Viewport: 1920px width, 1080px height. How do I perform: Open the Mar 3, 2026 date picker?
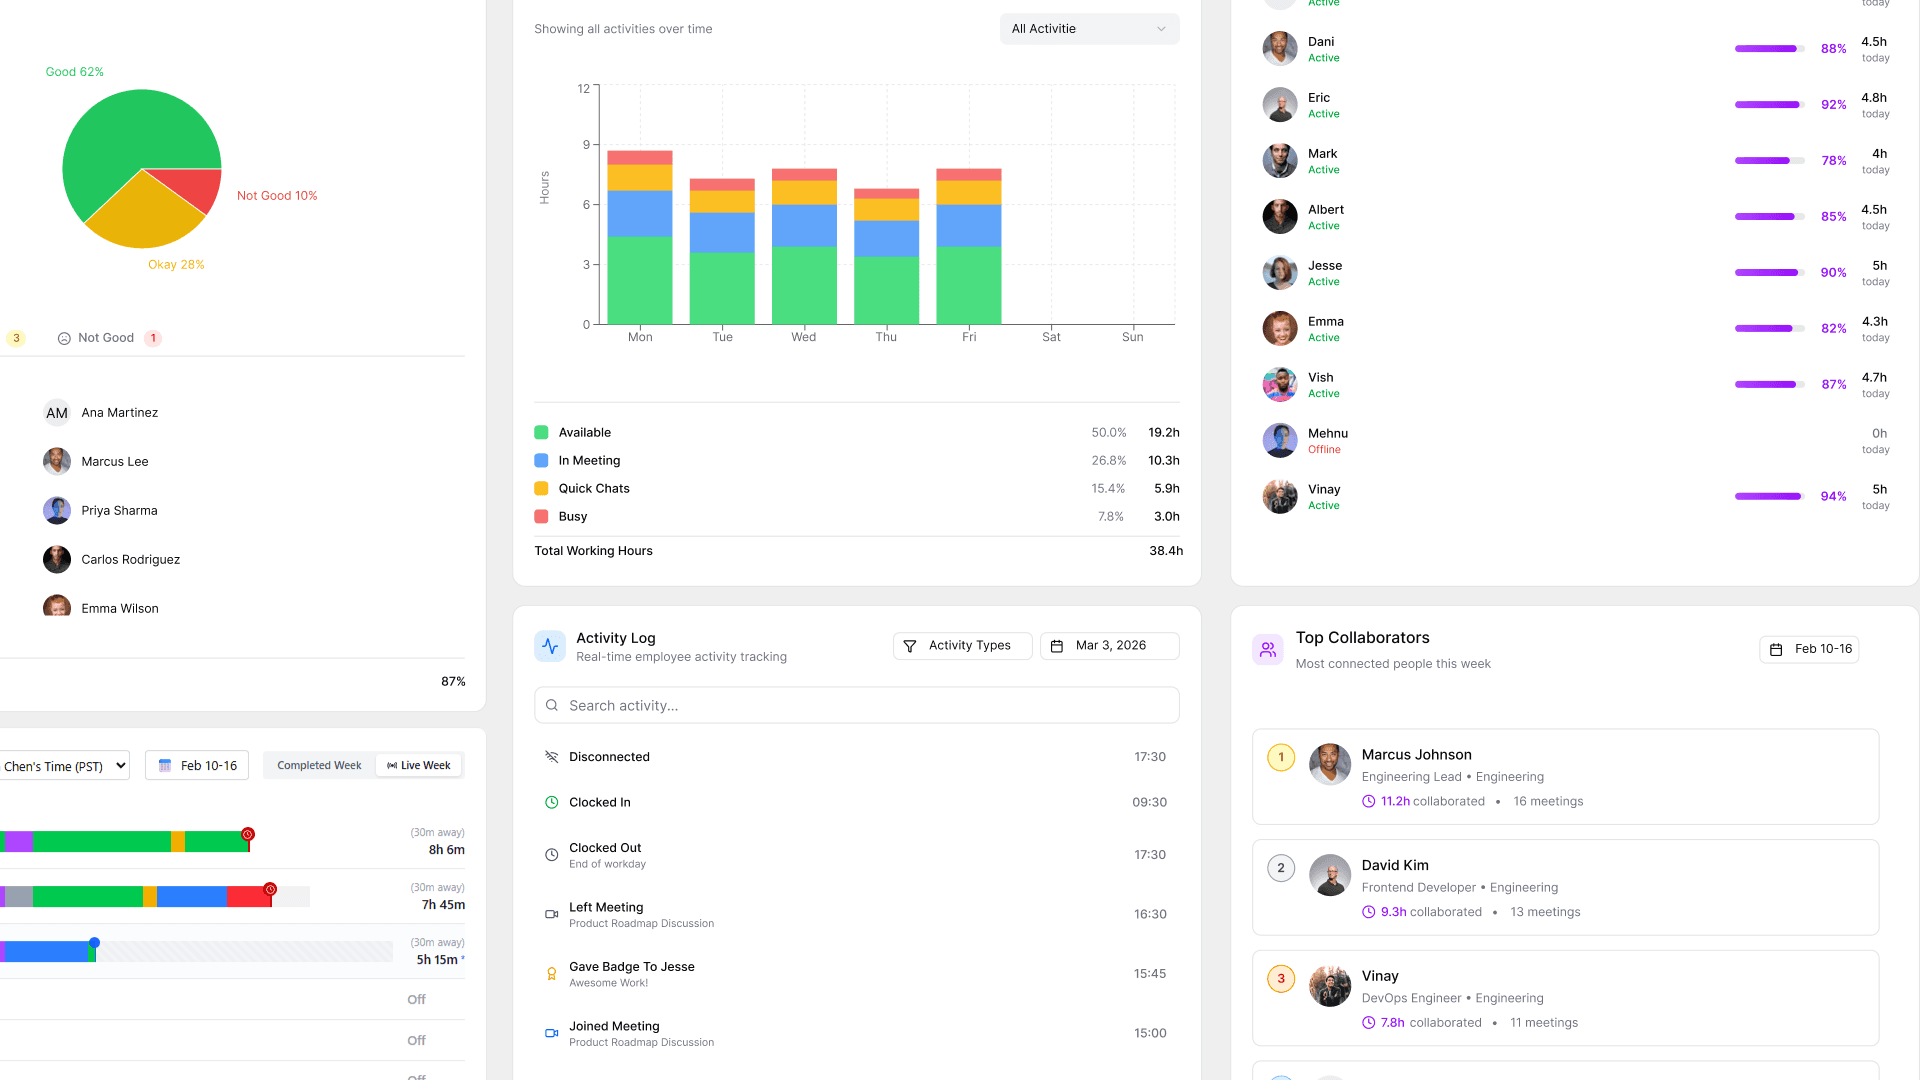[x=1109, y=646]
